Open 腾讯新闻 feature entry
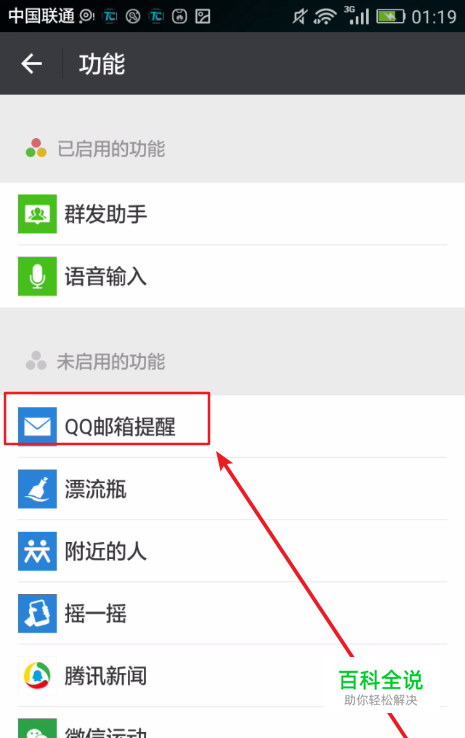This screenshot has height=738, width=465. pos(232,676)
